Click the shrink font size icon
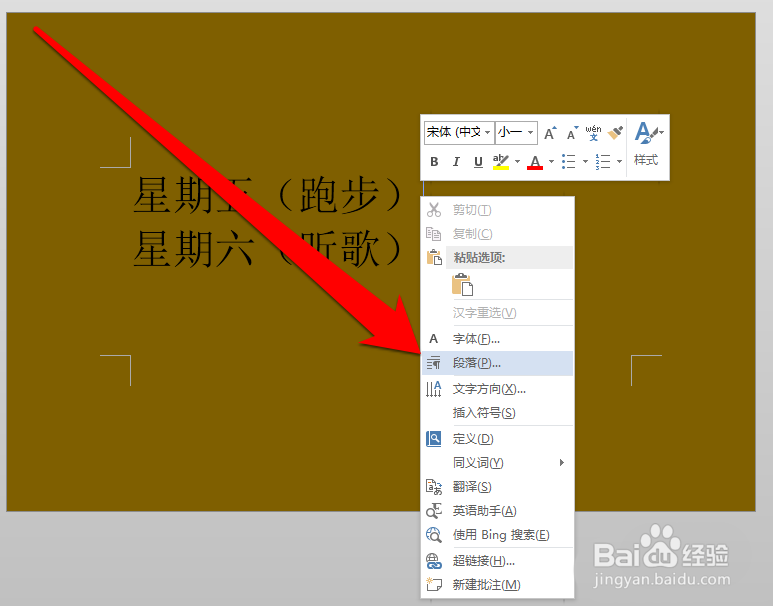The width and height of the screenshot is (773, 606). click(x=572, y=133)
